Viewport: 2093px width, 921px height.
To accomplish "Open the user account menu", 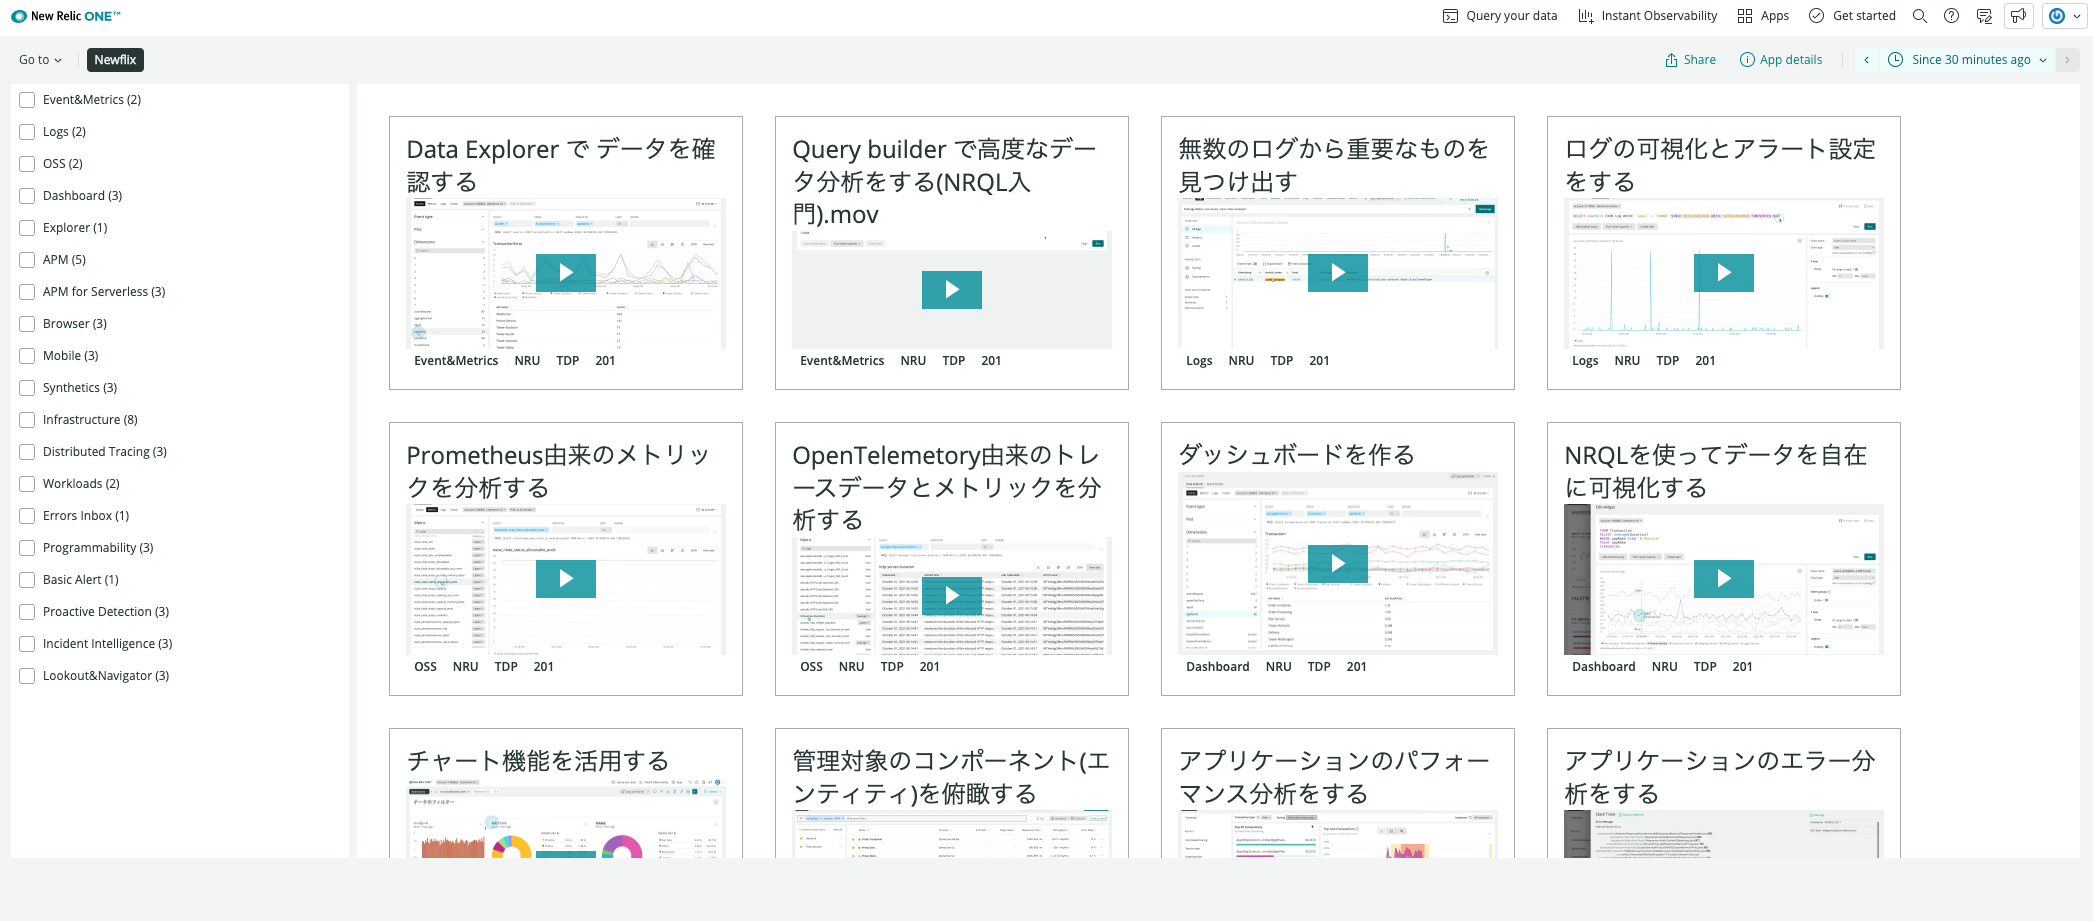I will [x=2064, y=16].
